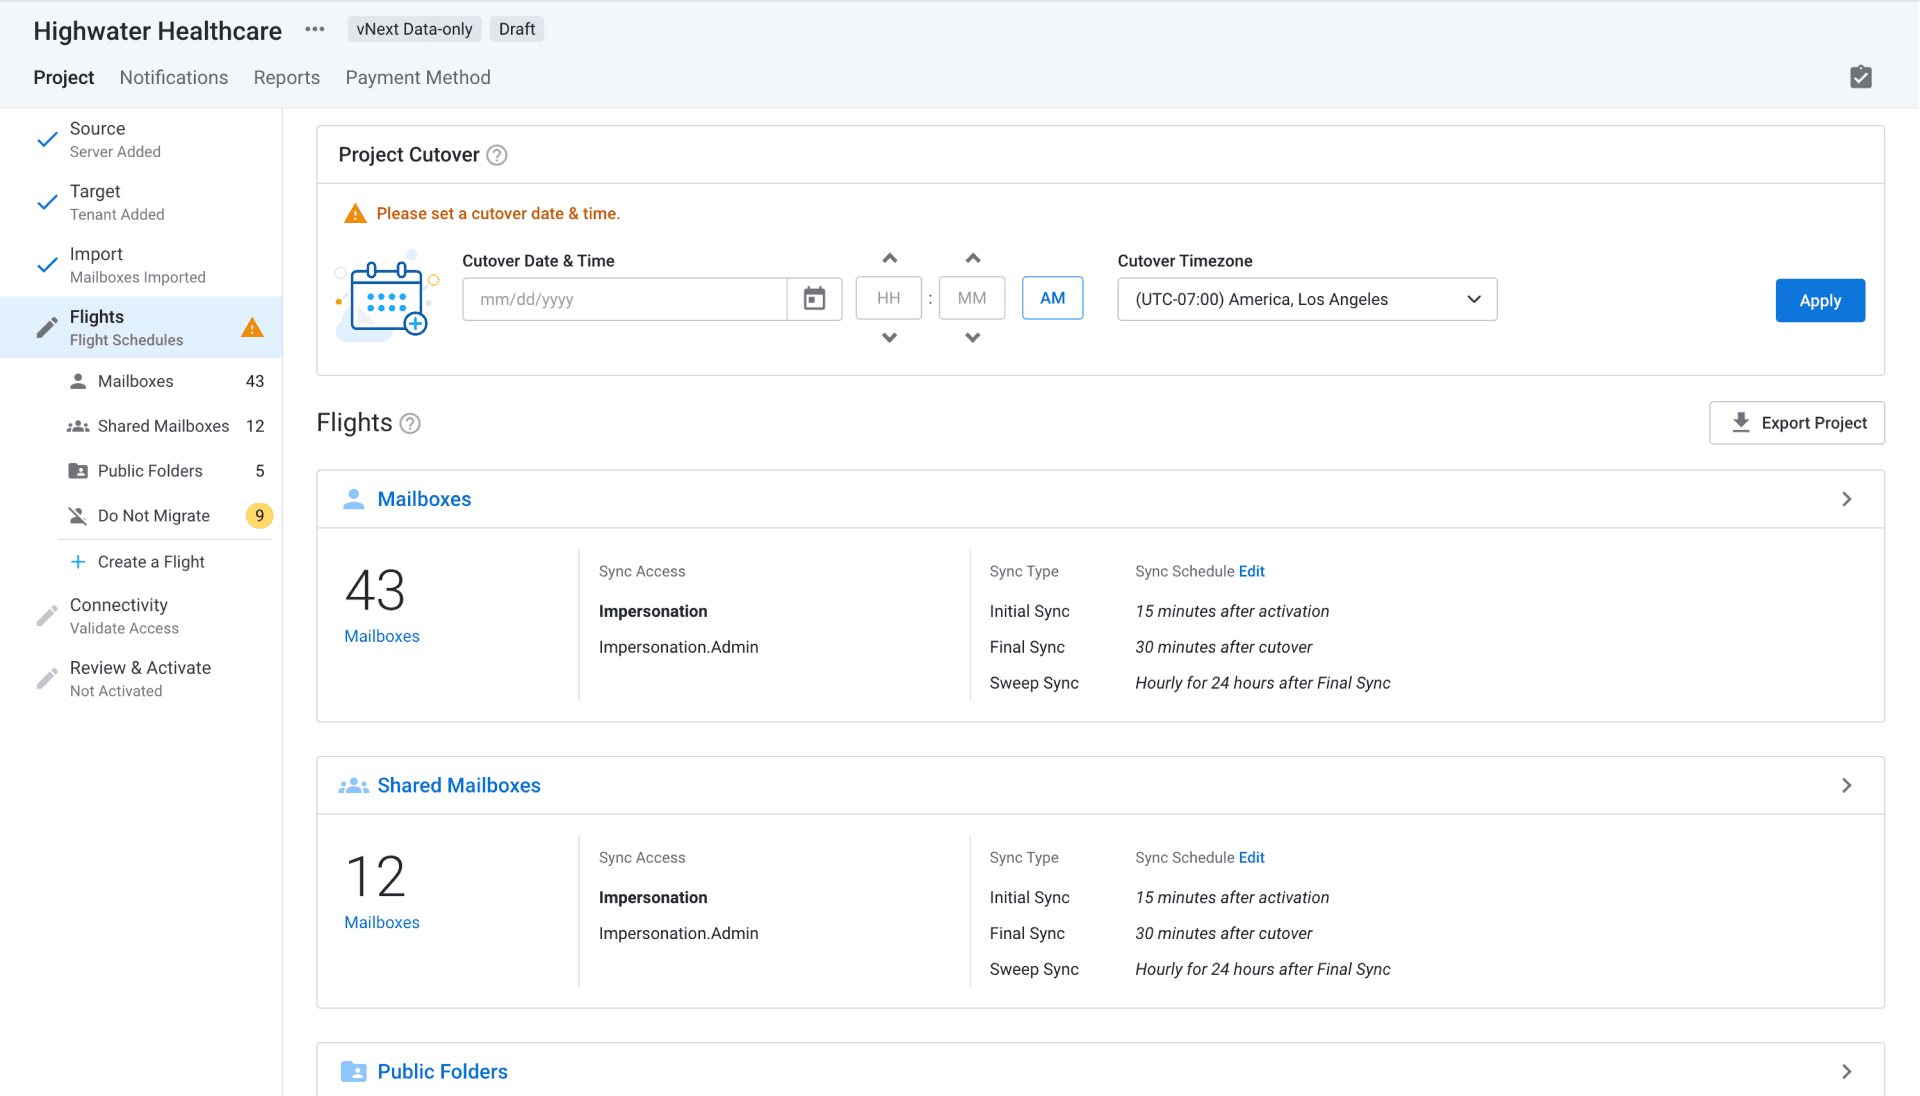Select the Import step in sidebar
Image resolution: width=1920 pixels, height=1096 pixels.
141,265
